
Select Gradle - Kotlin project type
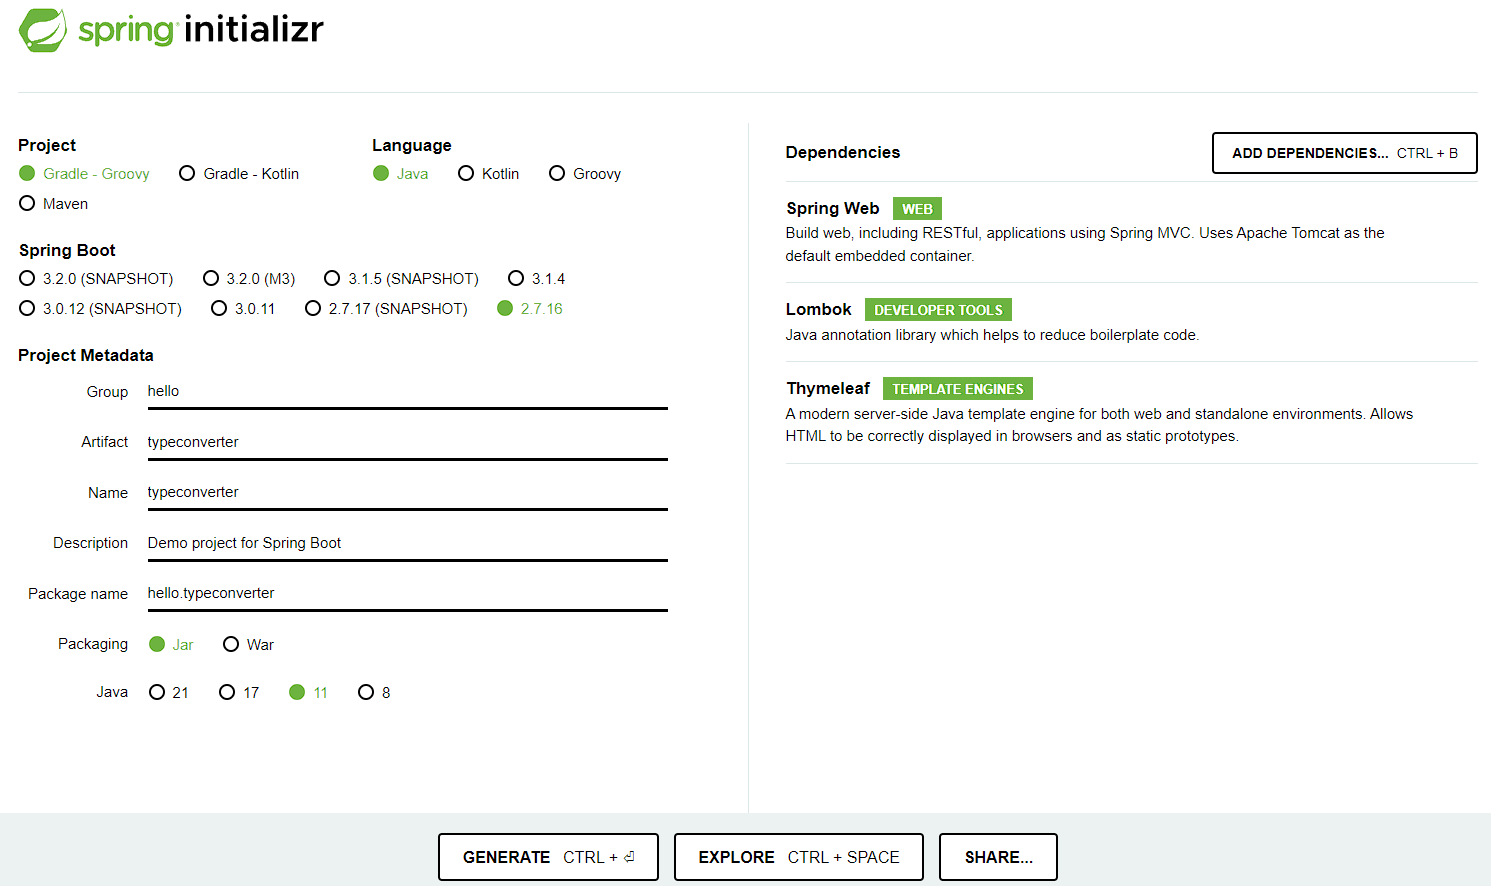coord(239,174)
